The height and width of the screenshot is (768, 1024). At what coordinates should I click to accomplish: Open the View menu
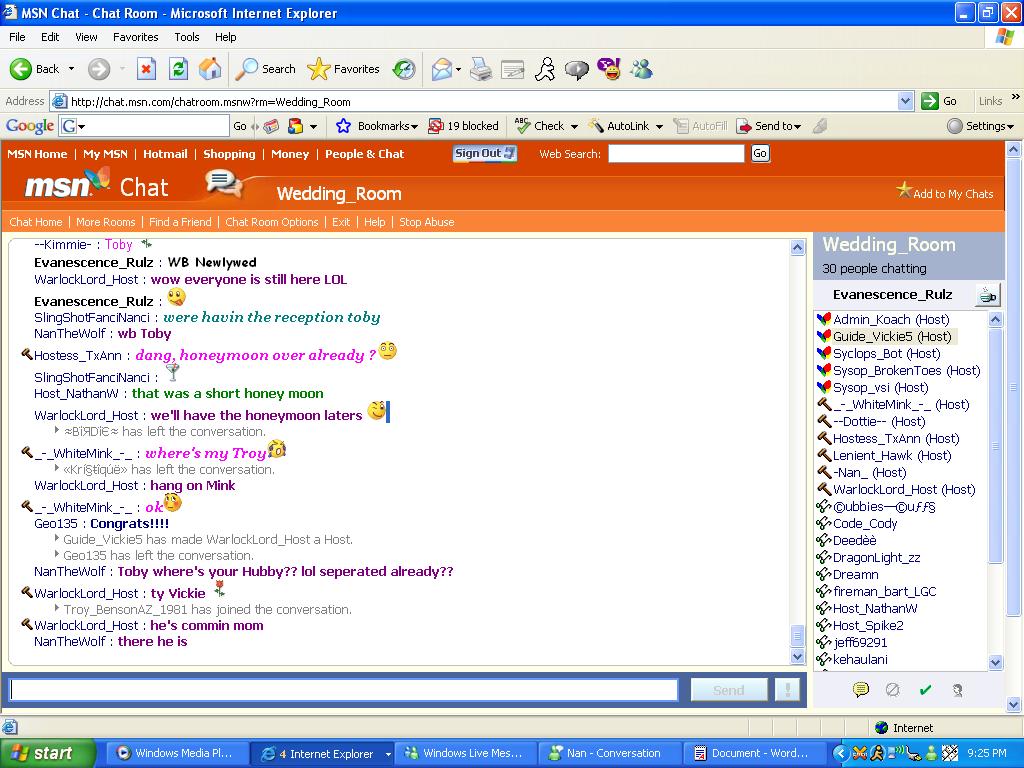(86, 37)
